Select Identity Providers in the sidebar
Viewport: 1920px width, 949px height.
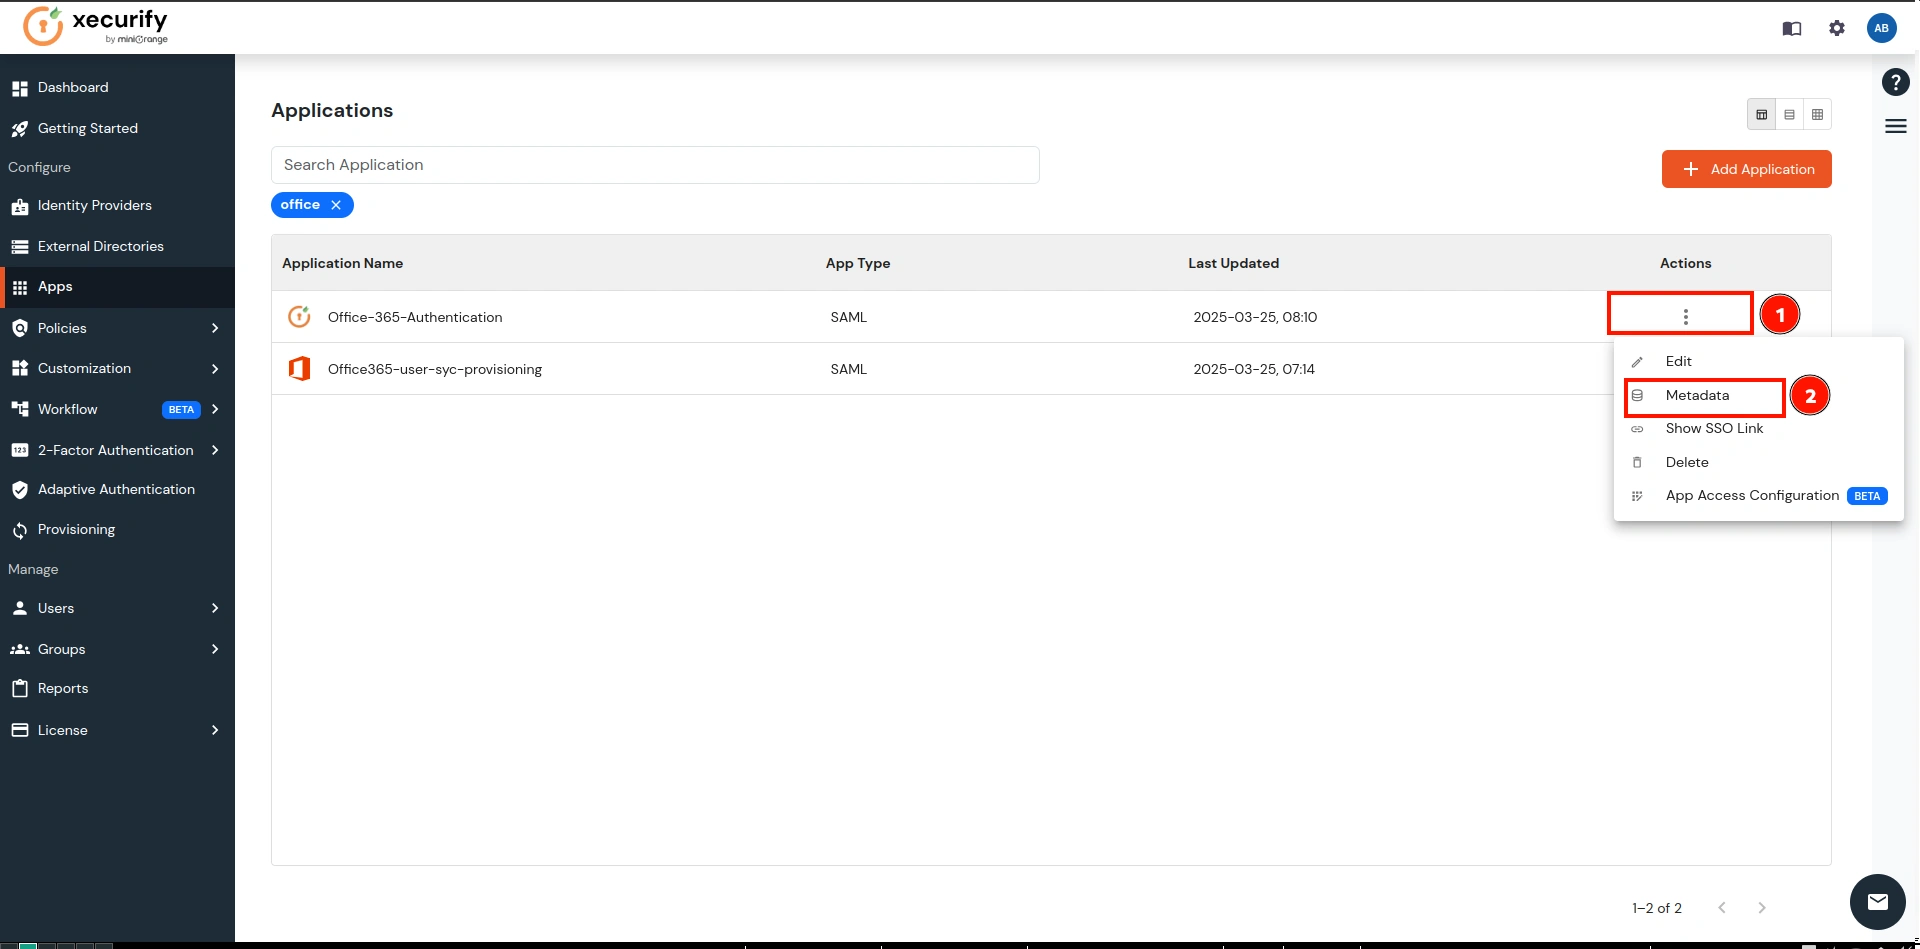(x=95, y=205)
